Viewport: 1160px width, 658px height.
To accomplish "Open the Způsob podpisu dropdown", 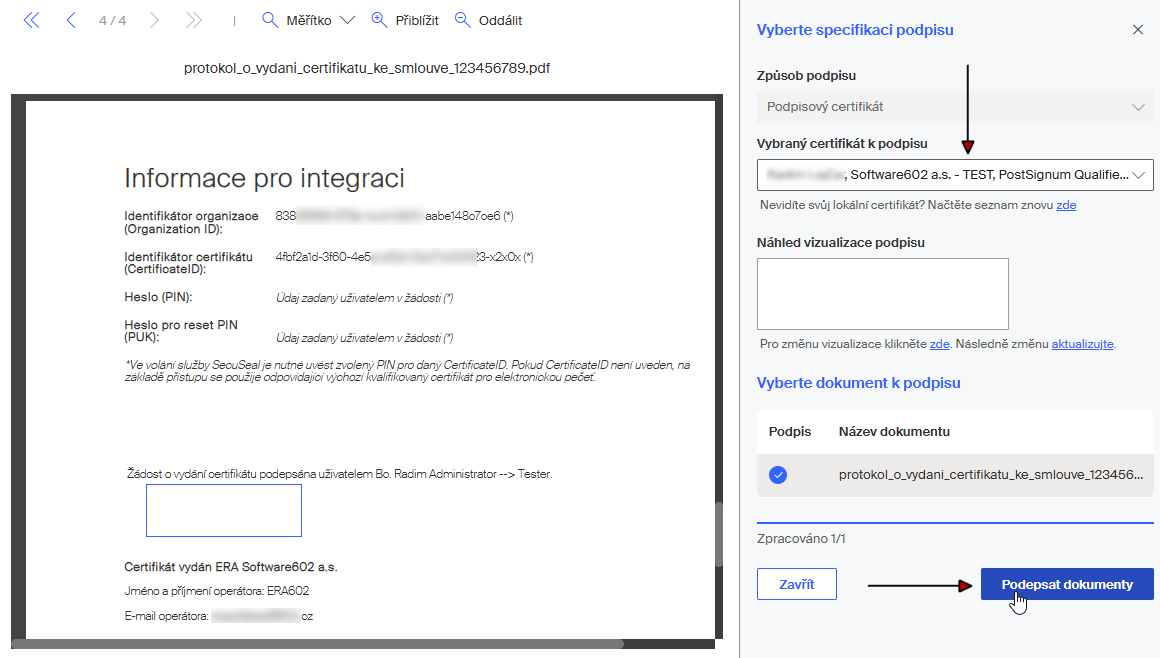I will pyautogui.click(x=954, y=107).
